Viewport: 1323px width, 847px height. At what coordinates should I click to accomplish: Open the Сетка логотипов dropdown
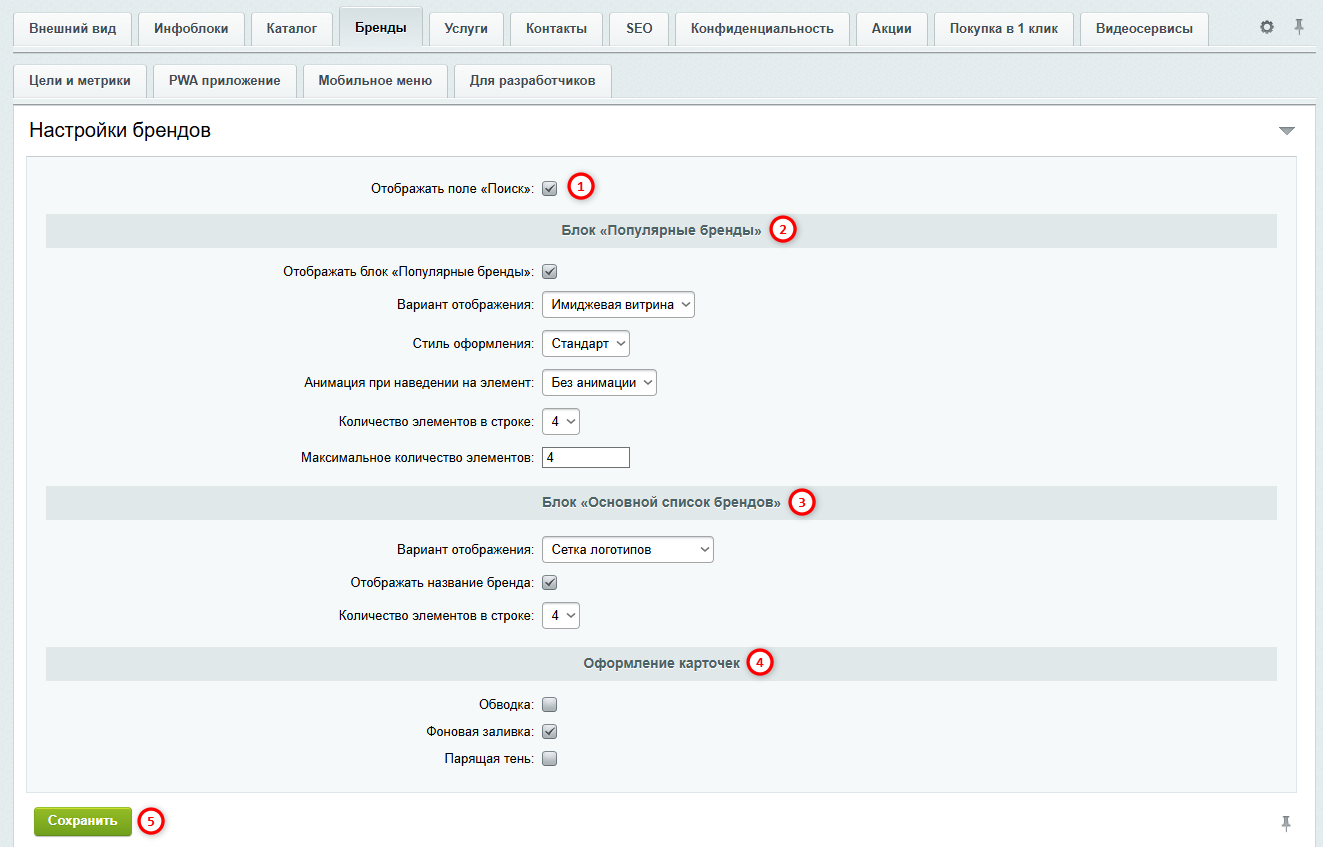[x=628, y=549]
